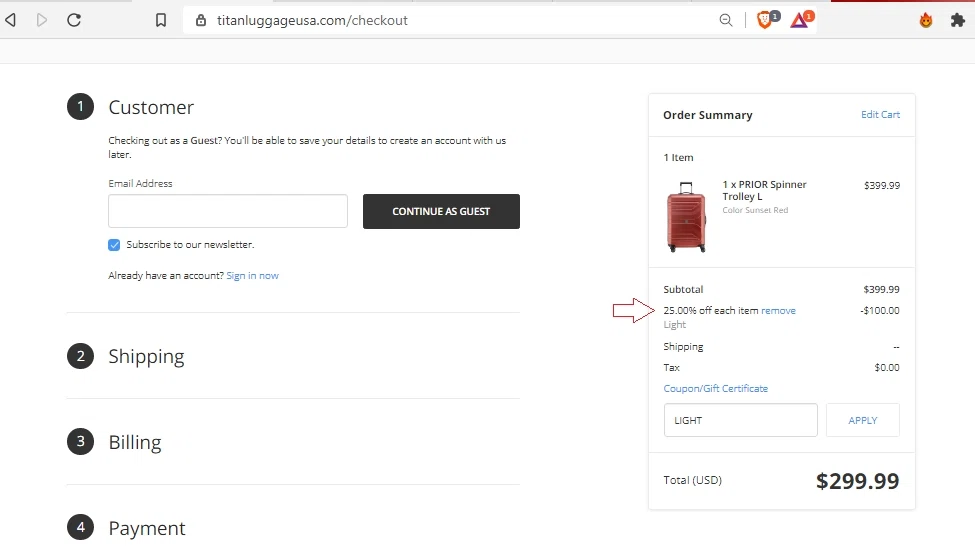The height and width of the screenshot is (557, 975).
Task: Open the extensions puzzle piece menu
Action: [x=958, y=20]
